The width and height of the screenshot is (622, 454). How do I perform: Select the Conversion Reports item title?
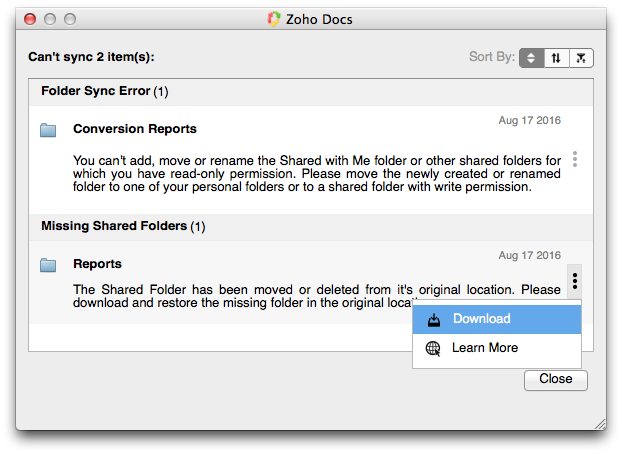click(135, 129)
